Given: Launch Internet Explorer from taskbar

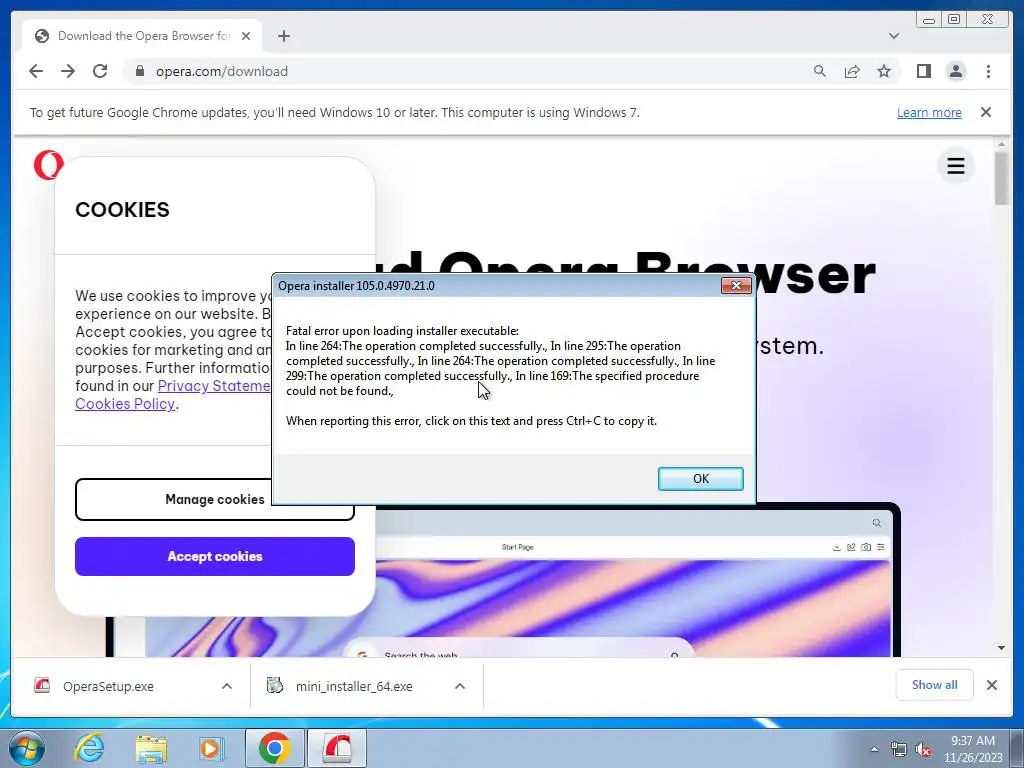Looking at the screenshot, I should pyautogui.click(x=89, y=748).
